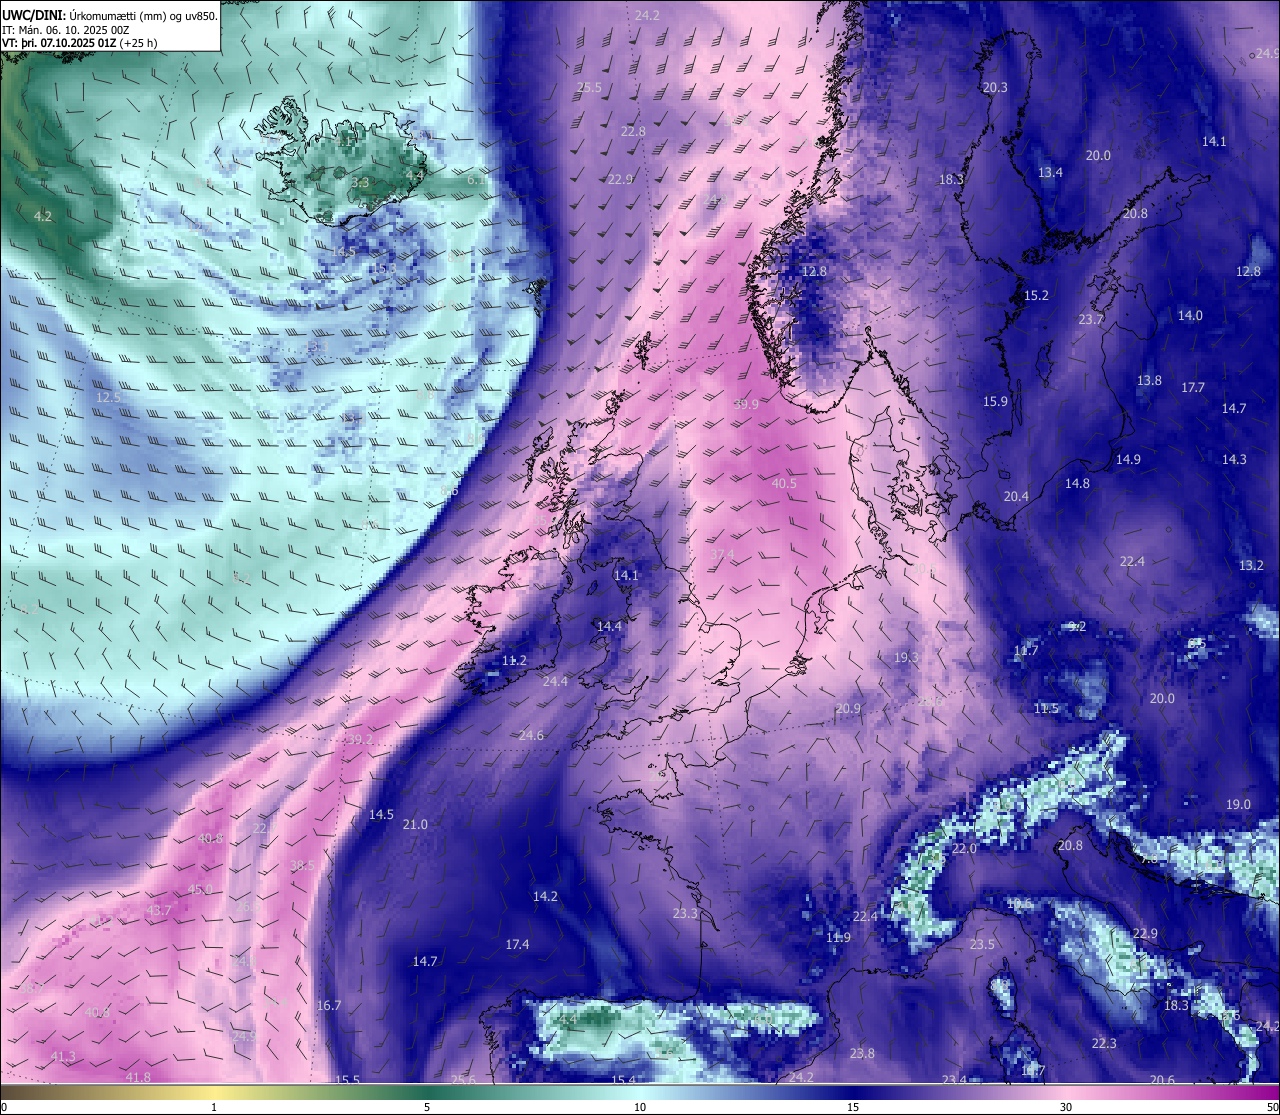
Task: Click the legend tick label 0
Action: pyautogui.click(x=3, y=1107)
